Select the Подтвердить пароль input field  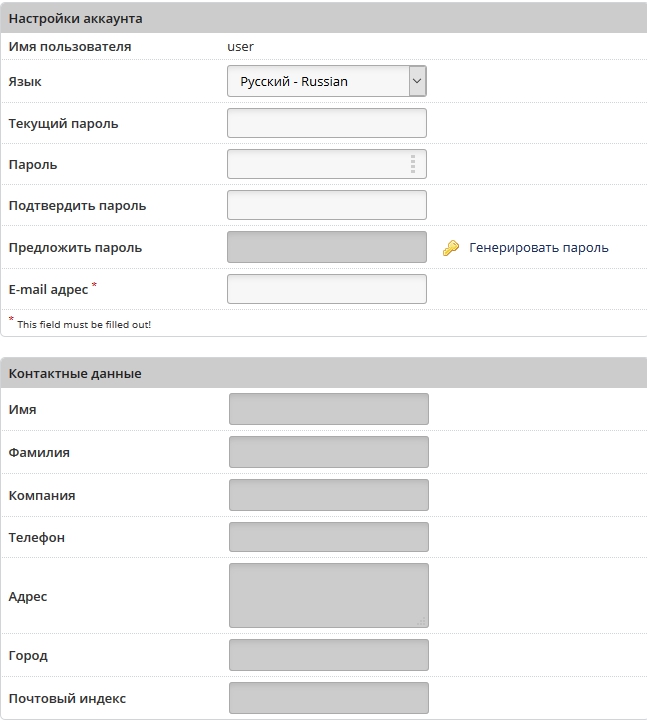pos(327,205)
